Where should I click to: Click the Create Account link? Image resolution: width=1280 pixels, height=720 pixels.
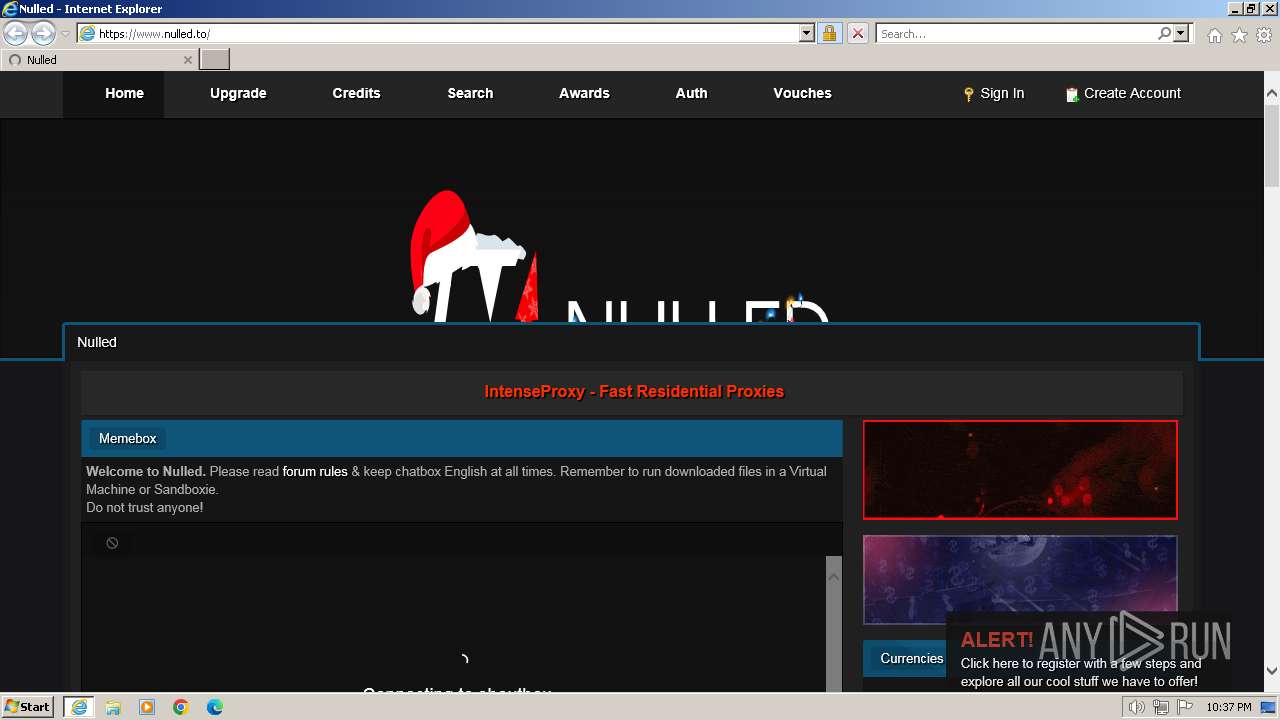point(1132,93)
